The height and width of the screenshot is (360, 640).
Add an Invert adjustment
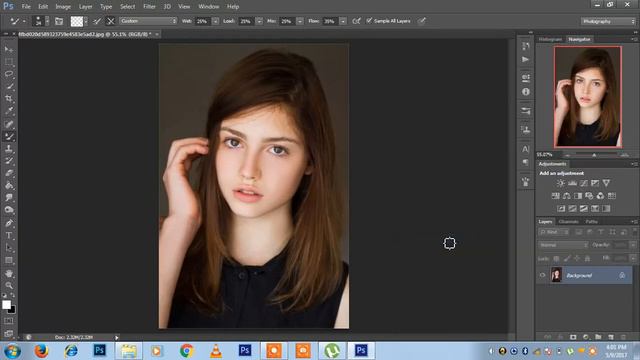pos(561,209)
